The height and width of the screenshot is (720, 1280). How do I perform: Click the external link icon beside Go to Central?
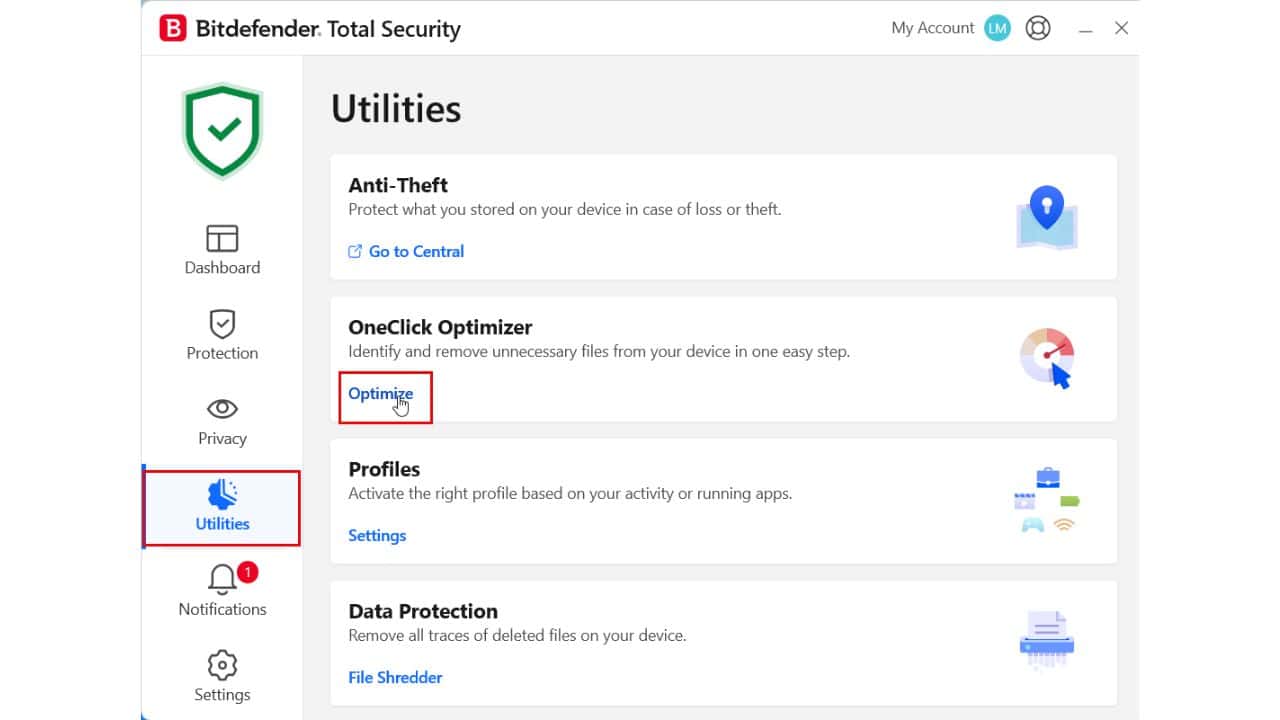(x=355, y=251)
